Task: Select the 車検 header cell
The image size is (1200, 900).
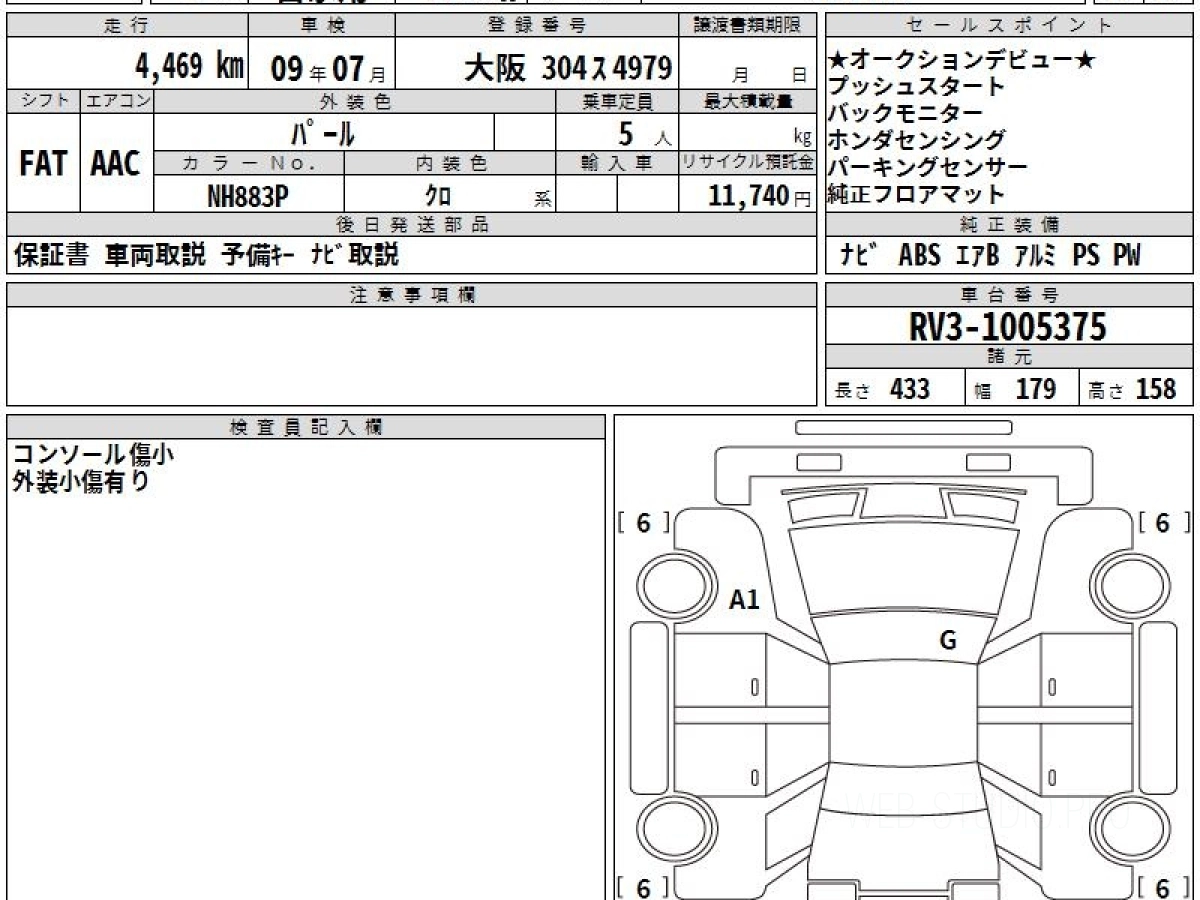Action: (x=321, y=26)
